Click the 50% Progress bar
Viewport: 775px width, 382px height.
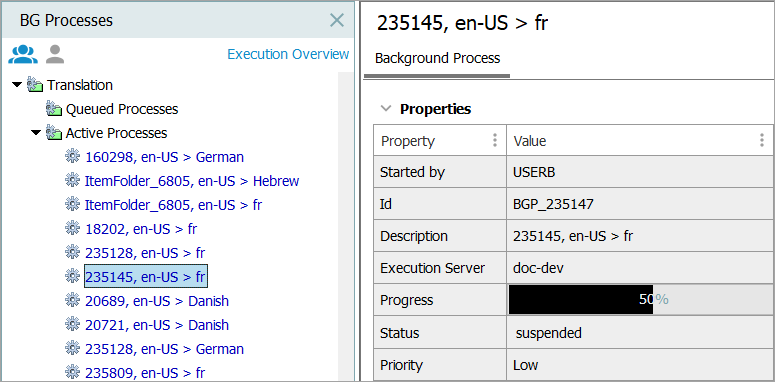(x=640, y=299)
